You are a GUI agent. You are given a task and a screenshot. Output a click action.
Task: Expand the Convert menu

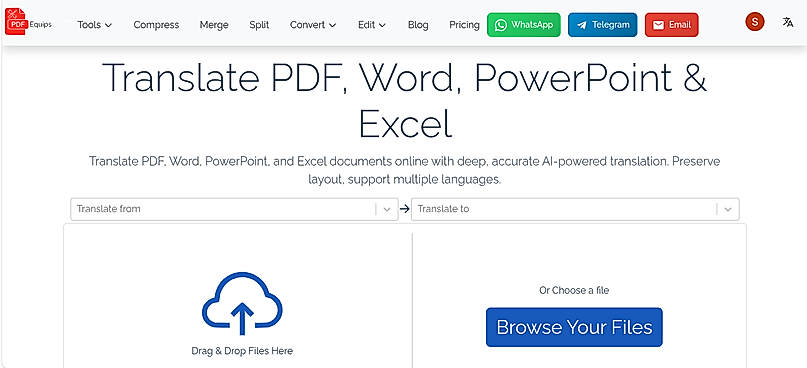click(313, 25)
